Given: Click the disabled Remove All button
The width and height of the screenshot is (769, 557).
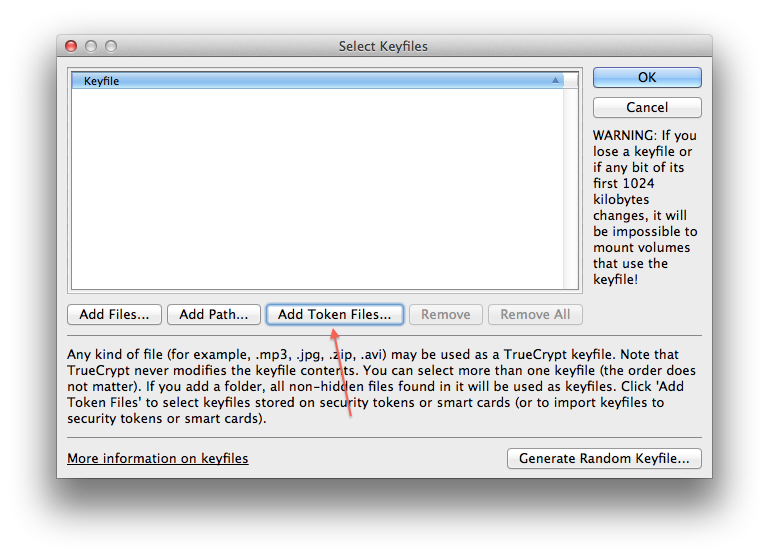Looking at the screenshot, I should point(535,314).
